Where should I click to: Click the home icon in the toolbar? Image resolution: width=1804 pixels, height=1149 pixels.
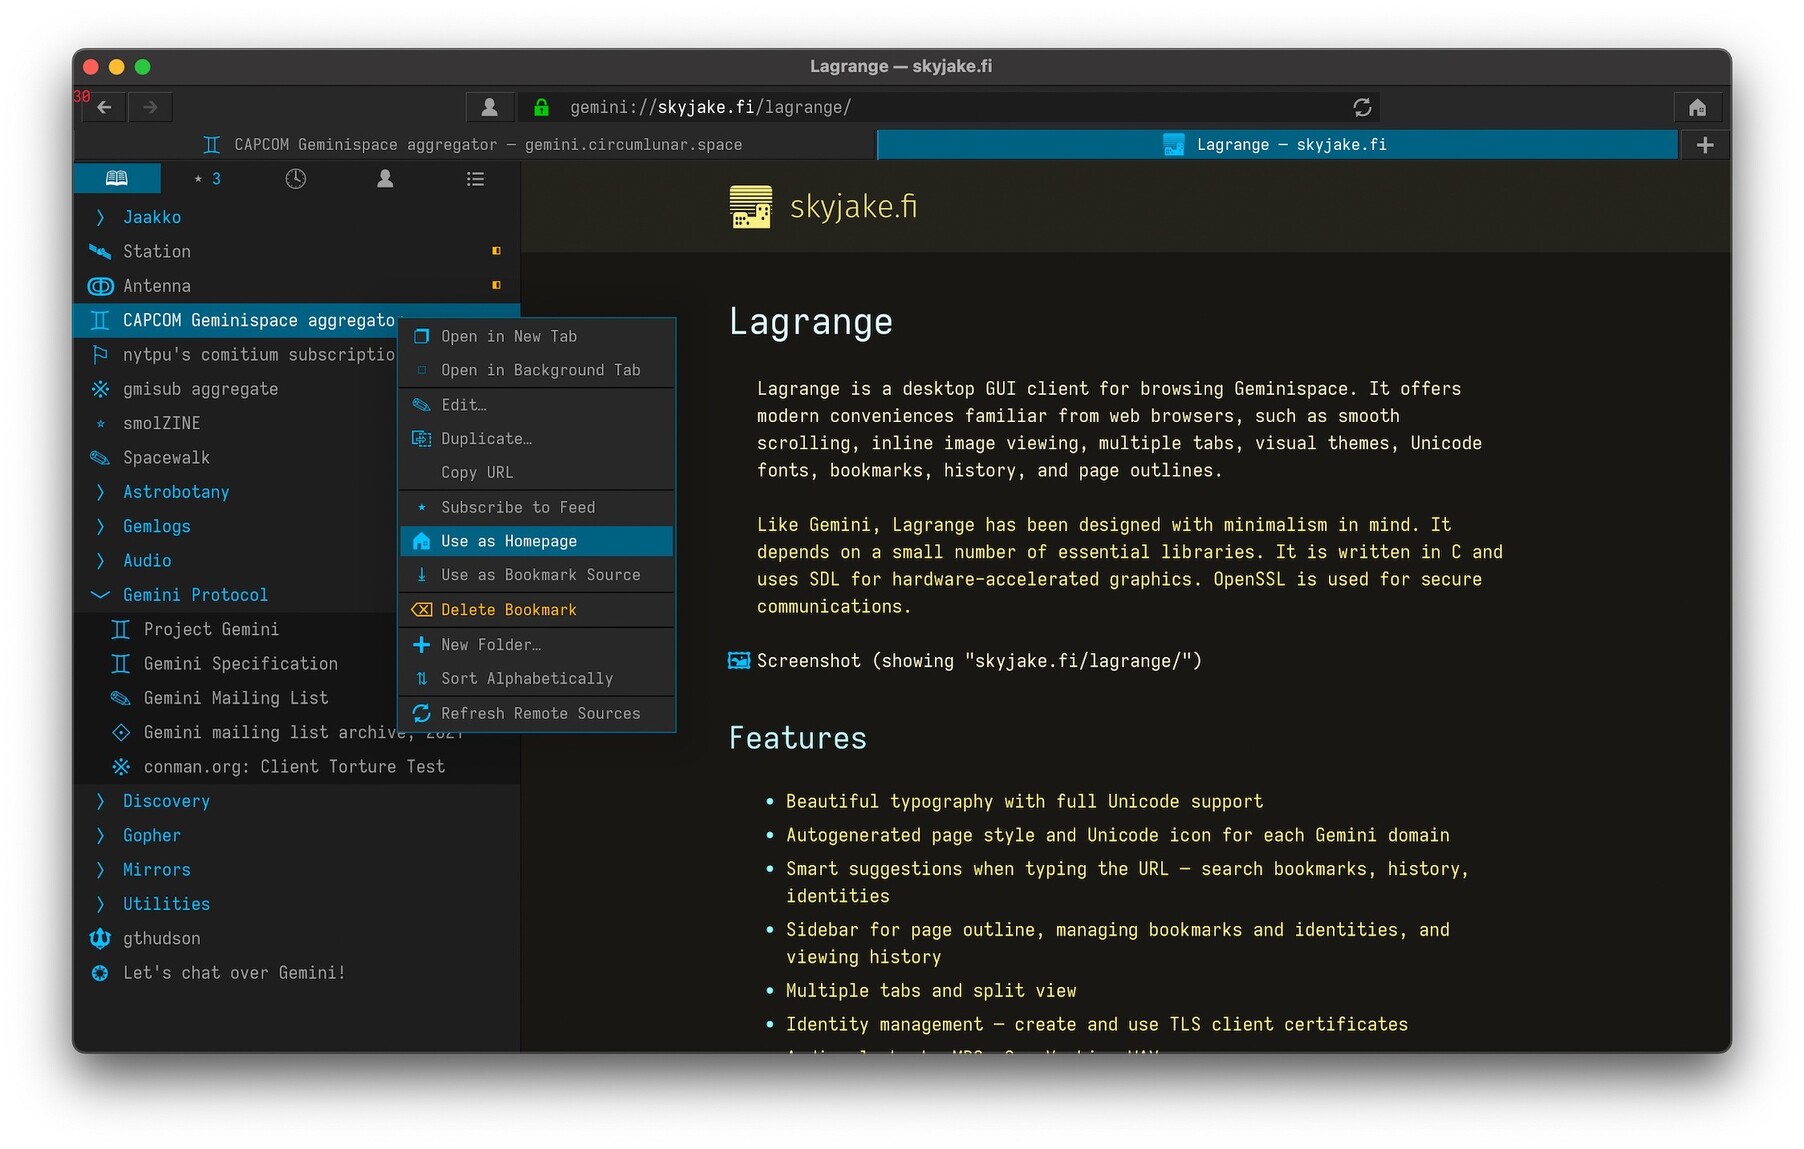click(1697, 107)
